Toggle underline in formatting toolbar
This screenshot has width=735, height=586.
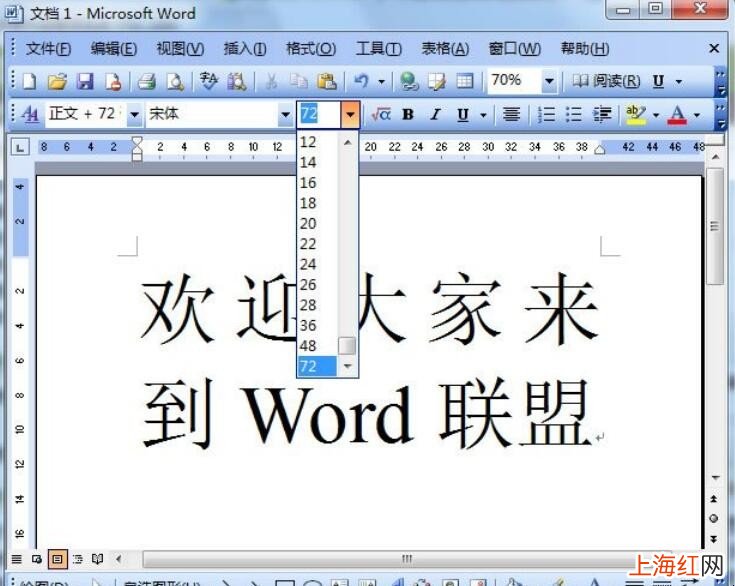[x=463, y=114]
